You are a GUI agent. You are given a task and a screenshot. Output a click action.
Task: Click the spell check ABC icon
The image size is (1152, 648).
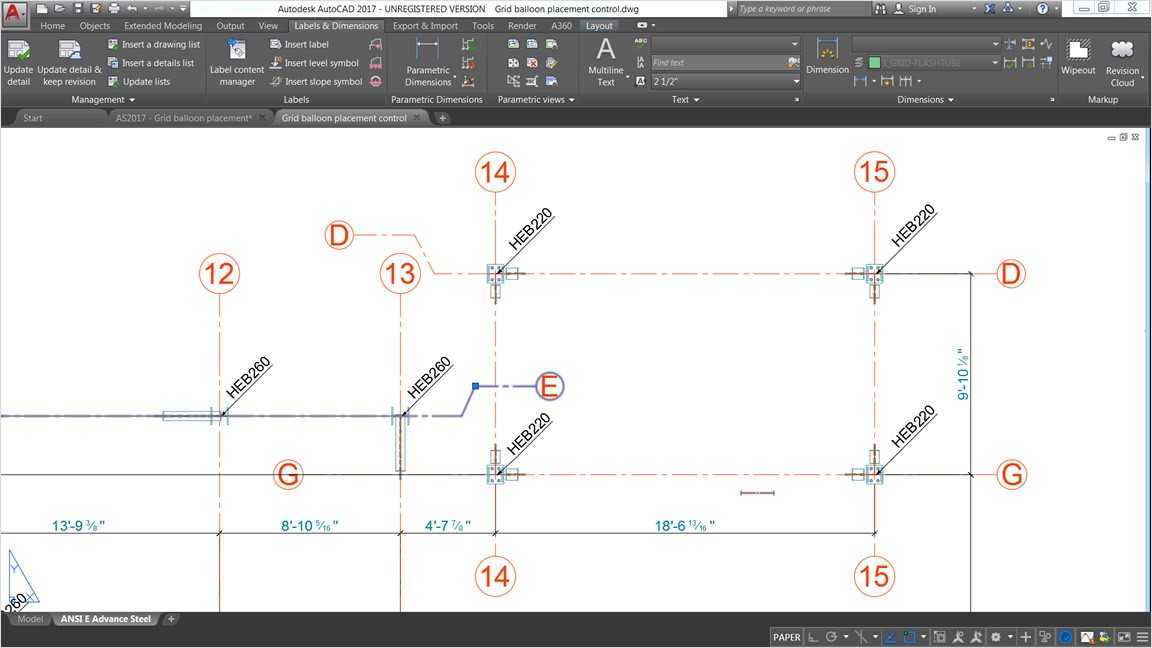tap(641, 43)
